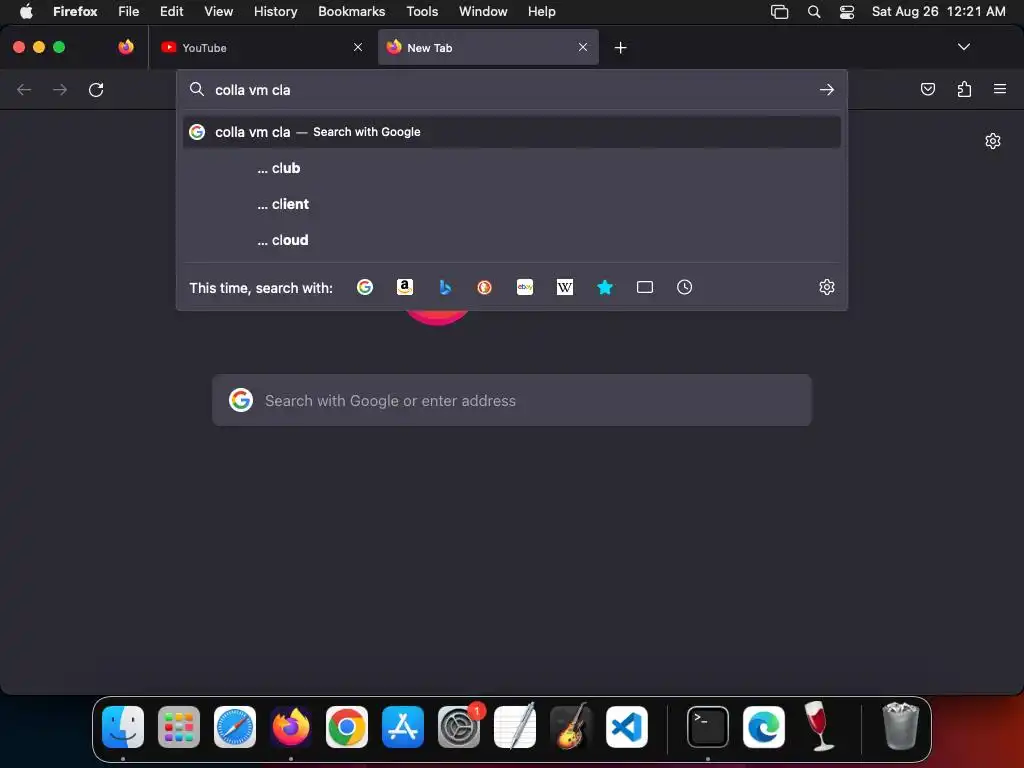Viewport: 1024px width, 768px height.
Task: Close the YouTube tab
Action: pyautogui.click(x=358, y=47)
